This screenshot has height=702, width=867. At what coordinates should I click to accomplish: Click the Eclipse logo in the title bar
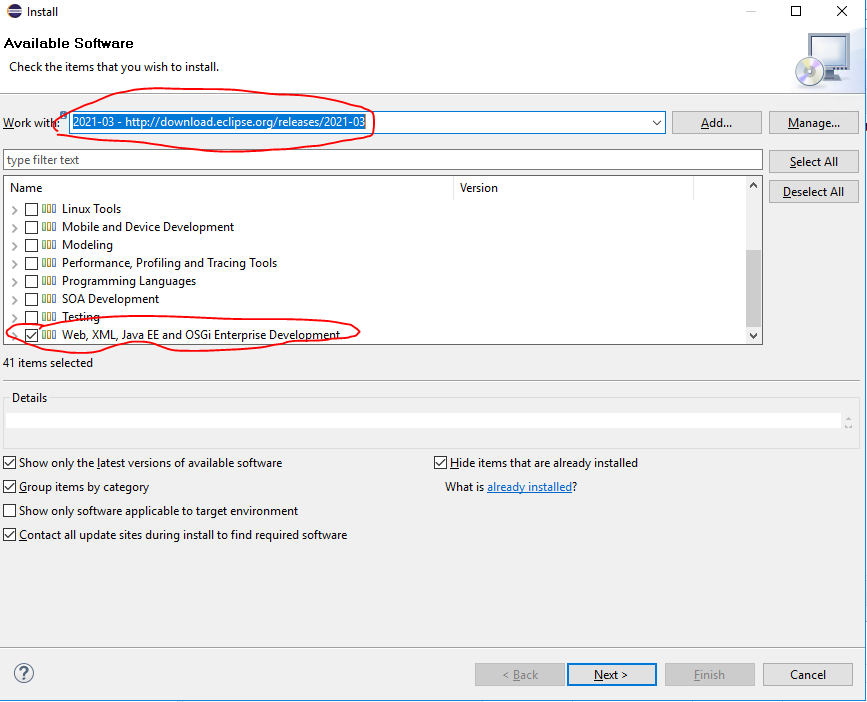pos(14,11)
